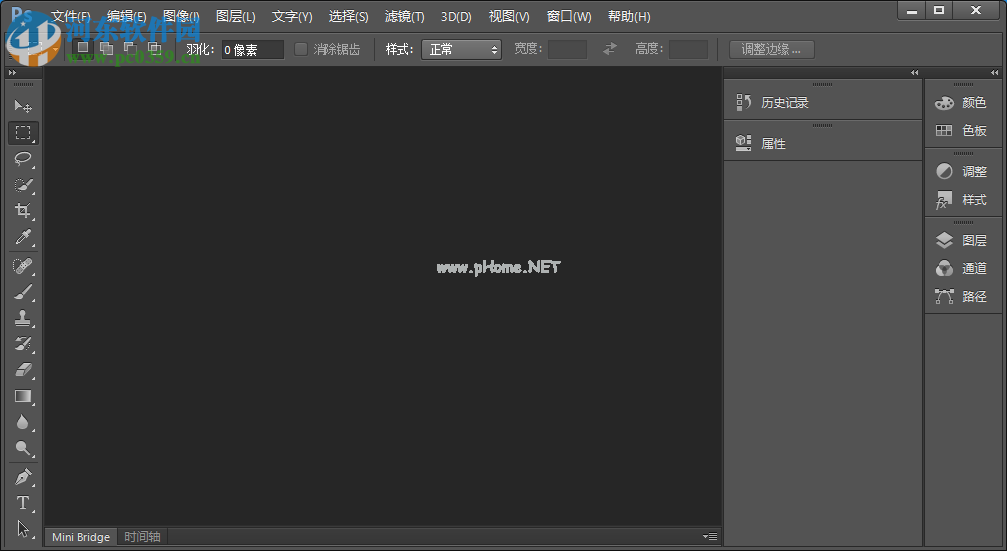Screen dimensions: 1007x551
Task: Open the Styles (样式) panel
Action: (x=963, y=200)
